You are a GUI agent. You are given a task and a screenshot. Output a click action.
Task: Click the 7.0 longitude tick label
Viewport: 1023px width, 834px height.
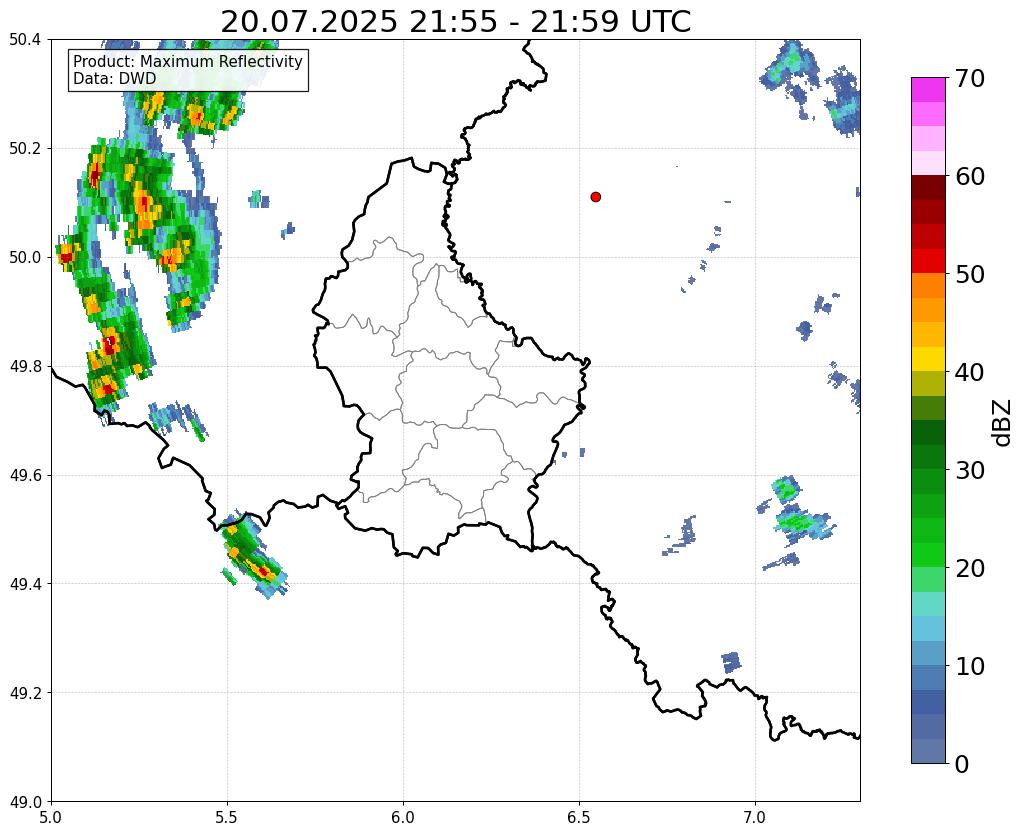click(755, 817)
